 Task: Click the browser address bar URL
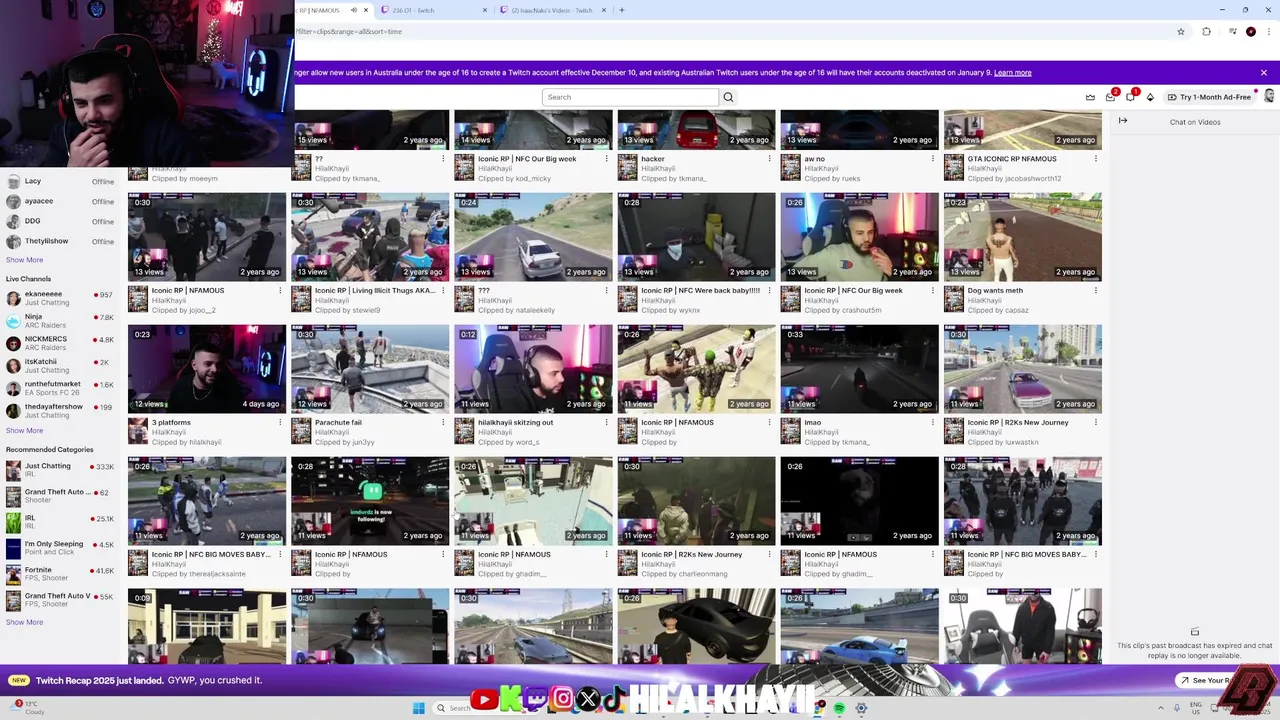348,31
